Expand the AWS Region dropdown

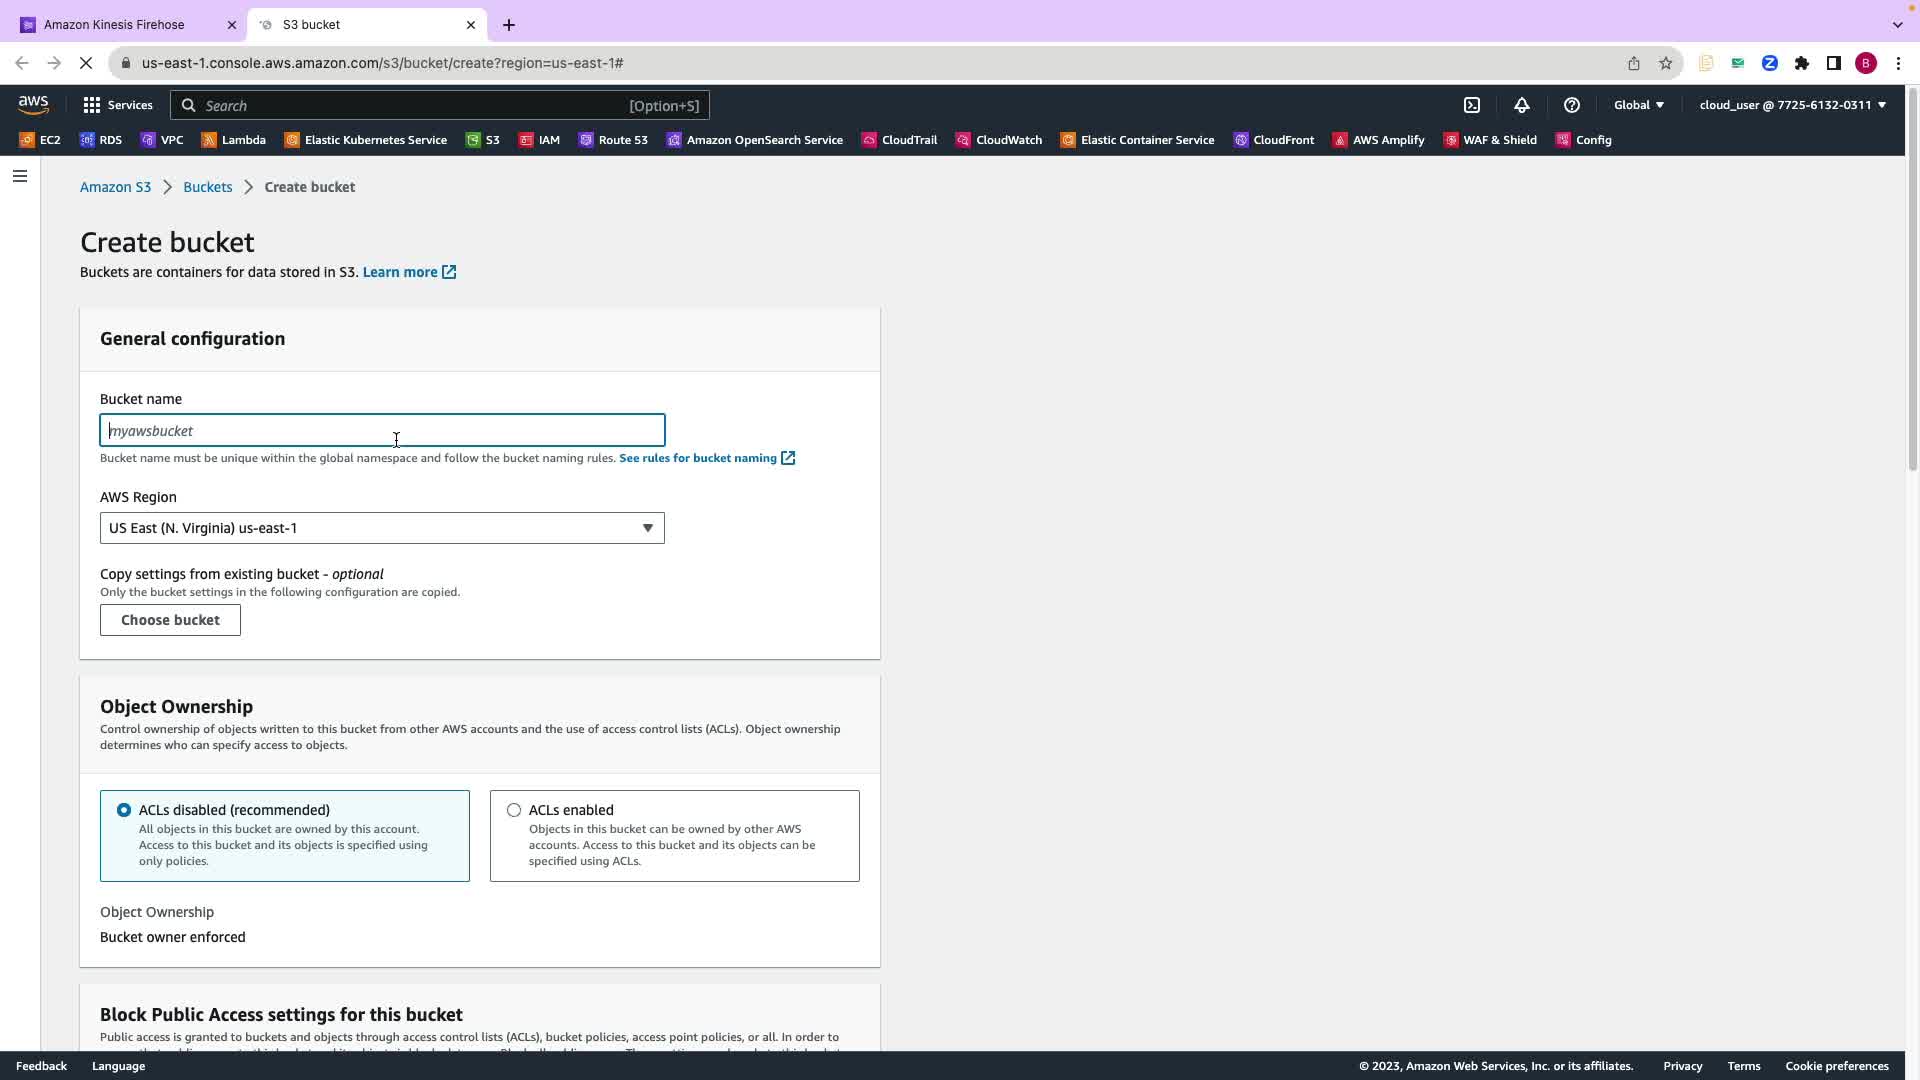pyautogui.click(x=382, y=528)
